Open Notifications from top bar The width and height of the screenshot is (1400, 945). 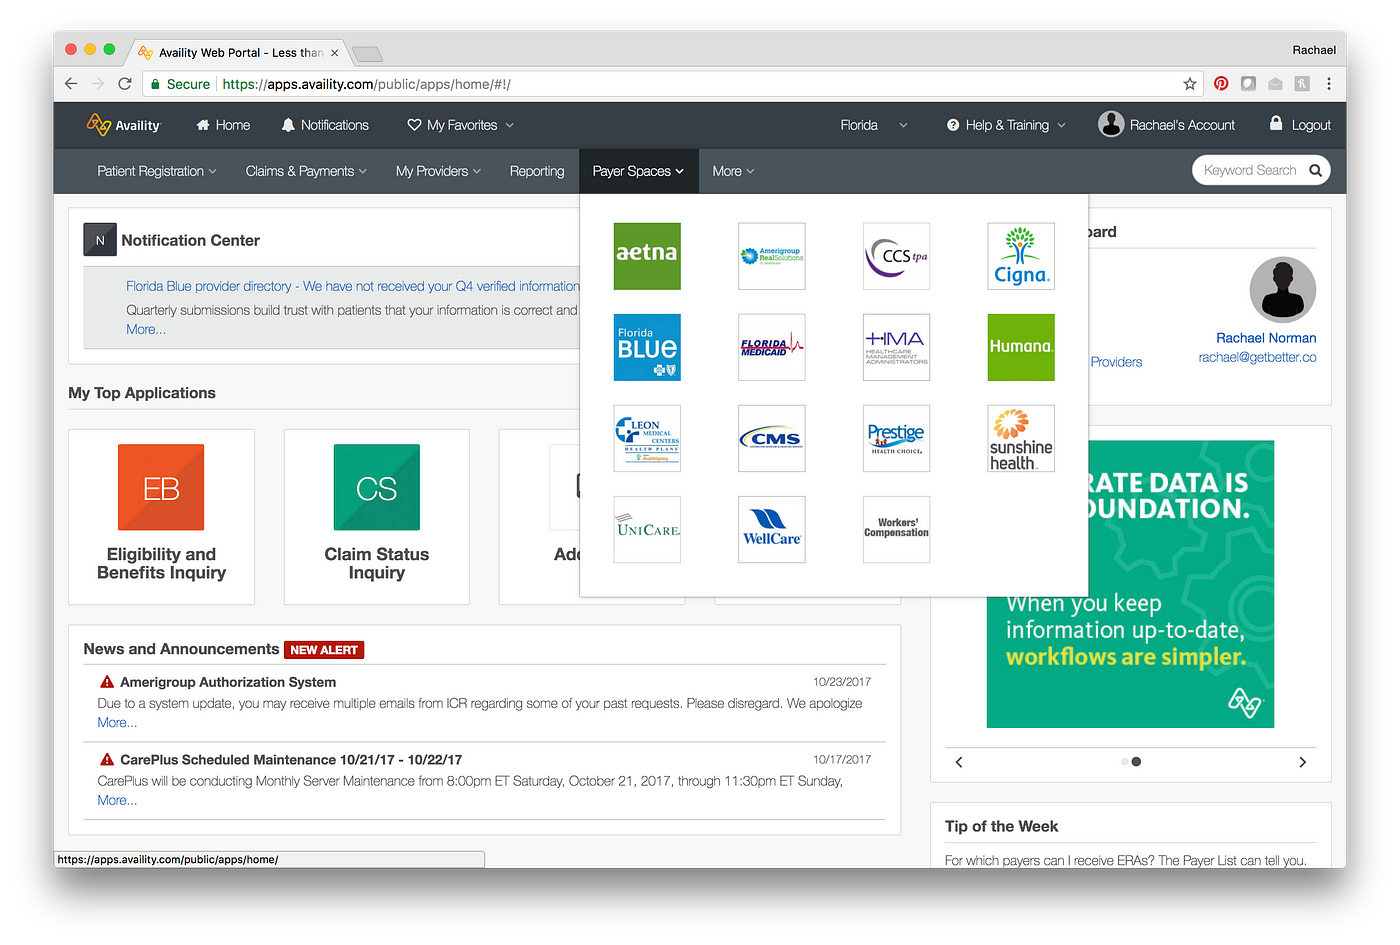[325, 125]
